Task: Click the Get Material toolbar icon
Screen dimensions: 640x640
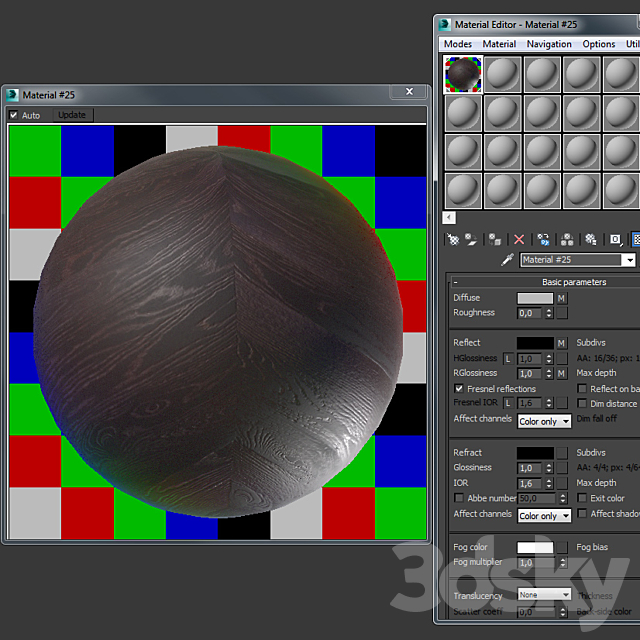Action: pos(453,239)
